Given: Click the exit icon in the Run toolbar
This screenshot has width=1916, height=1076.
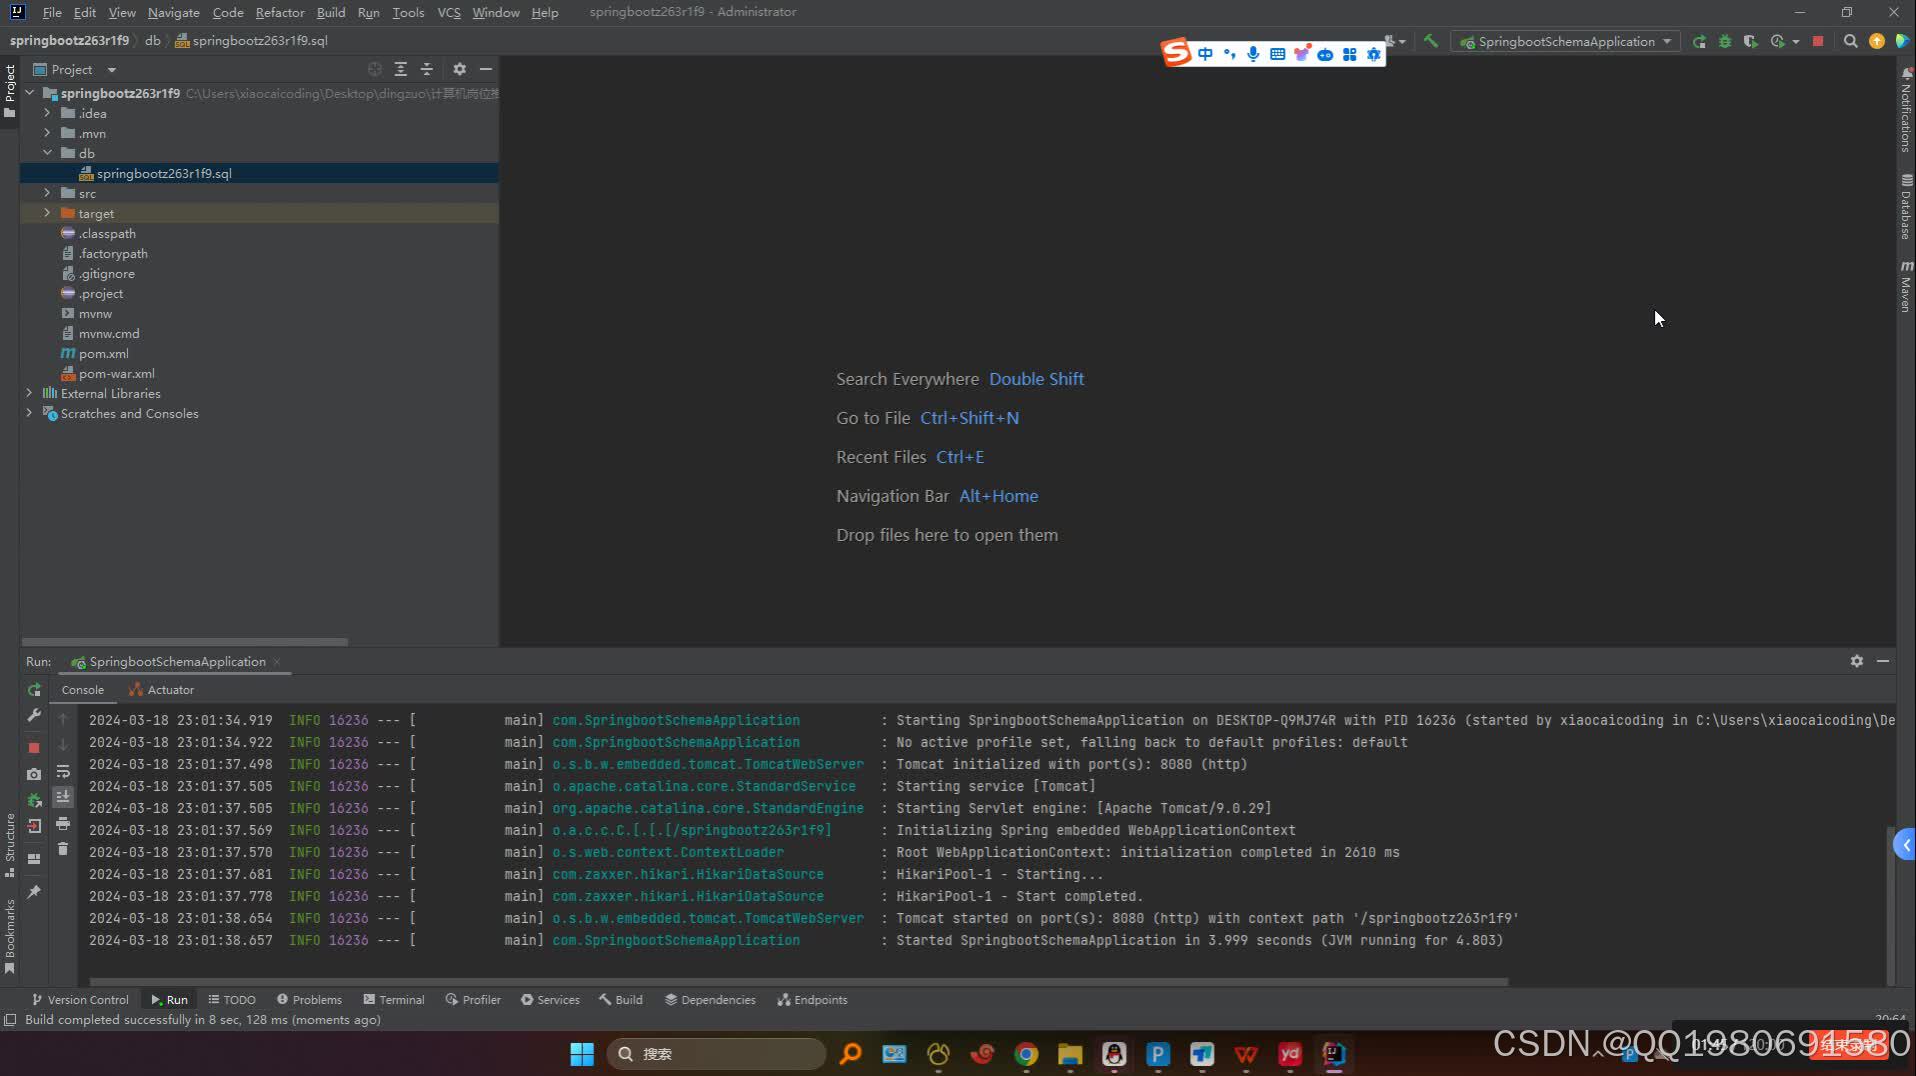Looking at the screenshot, I should [34, 826].
